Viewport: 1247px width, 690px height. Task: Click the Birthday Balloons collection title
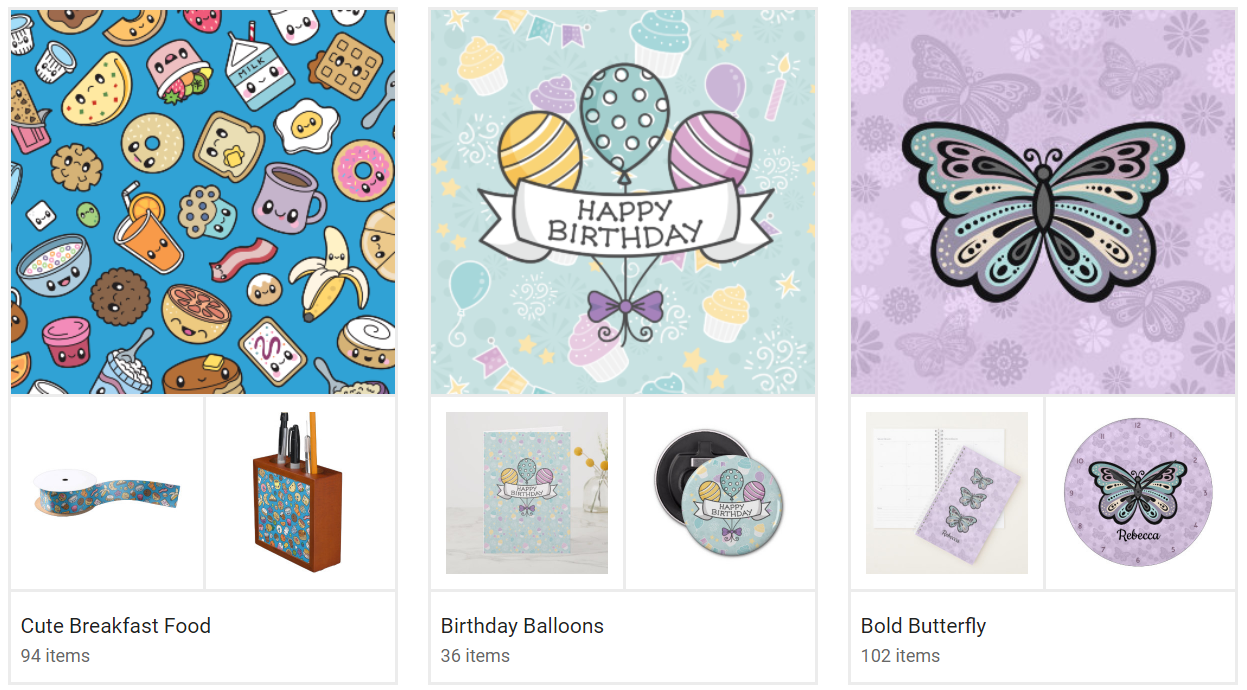[x=522, y=626]
